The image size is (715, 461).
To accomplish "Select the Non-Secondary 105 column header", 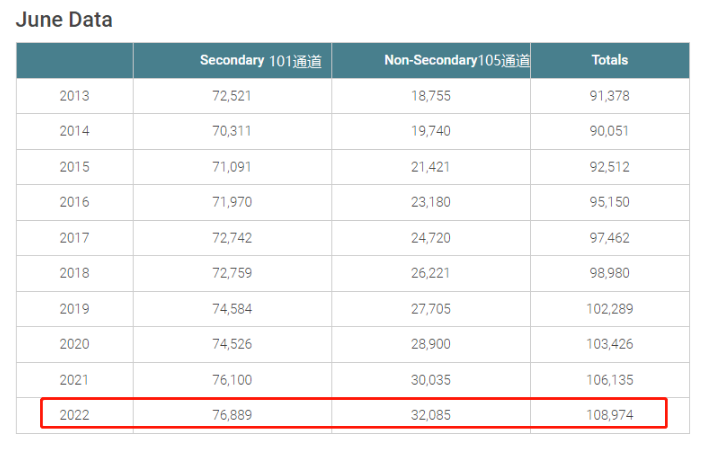I will pos(457,61).
